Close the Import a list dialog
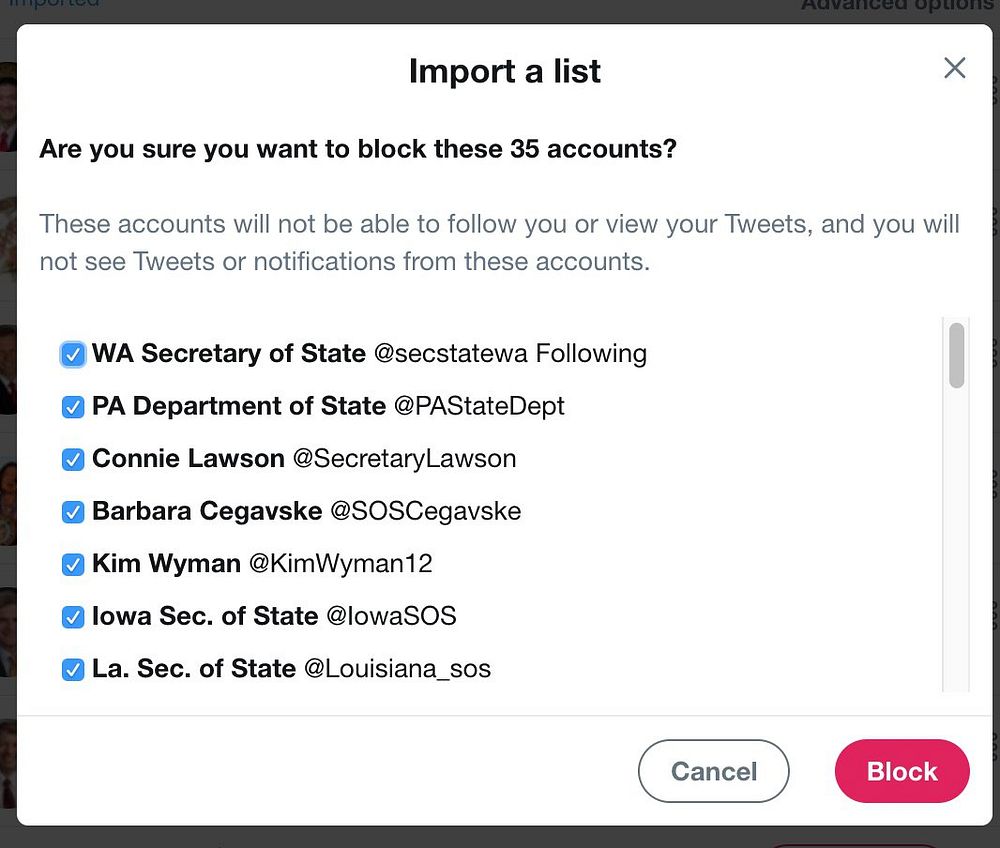Image resolution: width=1000 pixels, height=848 pixels. click(955, 68)
